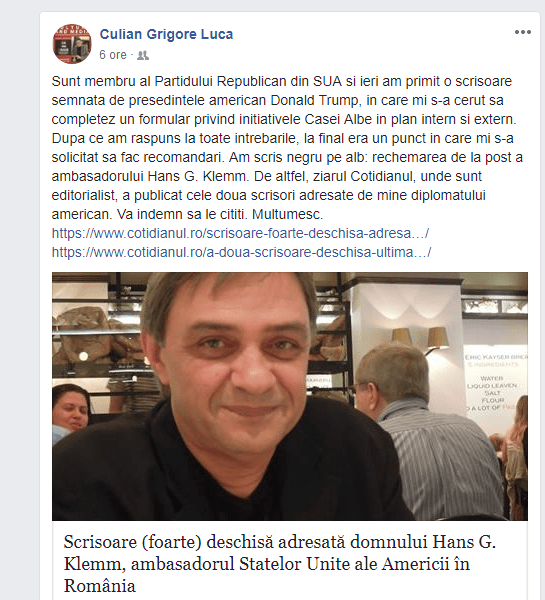The width and height of the screenshot is (545, 600).
Task: Click the wall lamps in the photo background
Action: (x=420, y=339)
